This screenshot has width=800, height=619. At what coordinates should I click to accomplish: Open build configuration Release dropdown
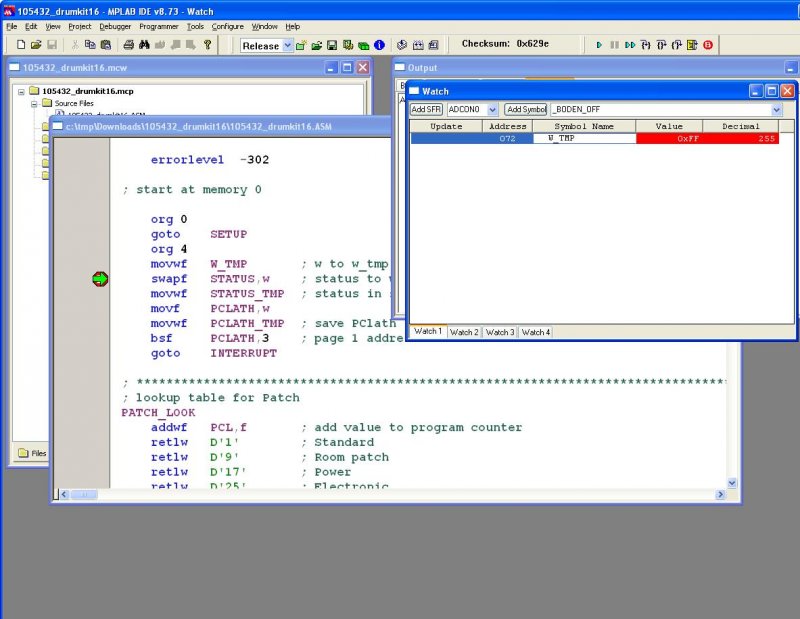(x=287, y=45)
